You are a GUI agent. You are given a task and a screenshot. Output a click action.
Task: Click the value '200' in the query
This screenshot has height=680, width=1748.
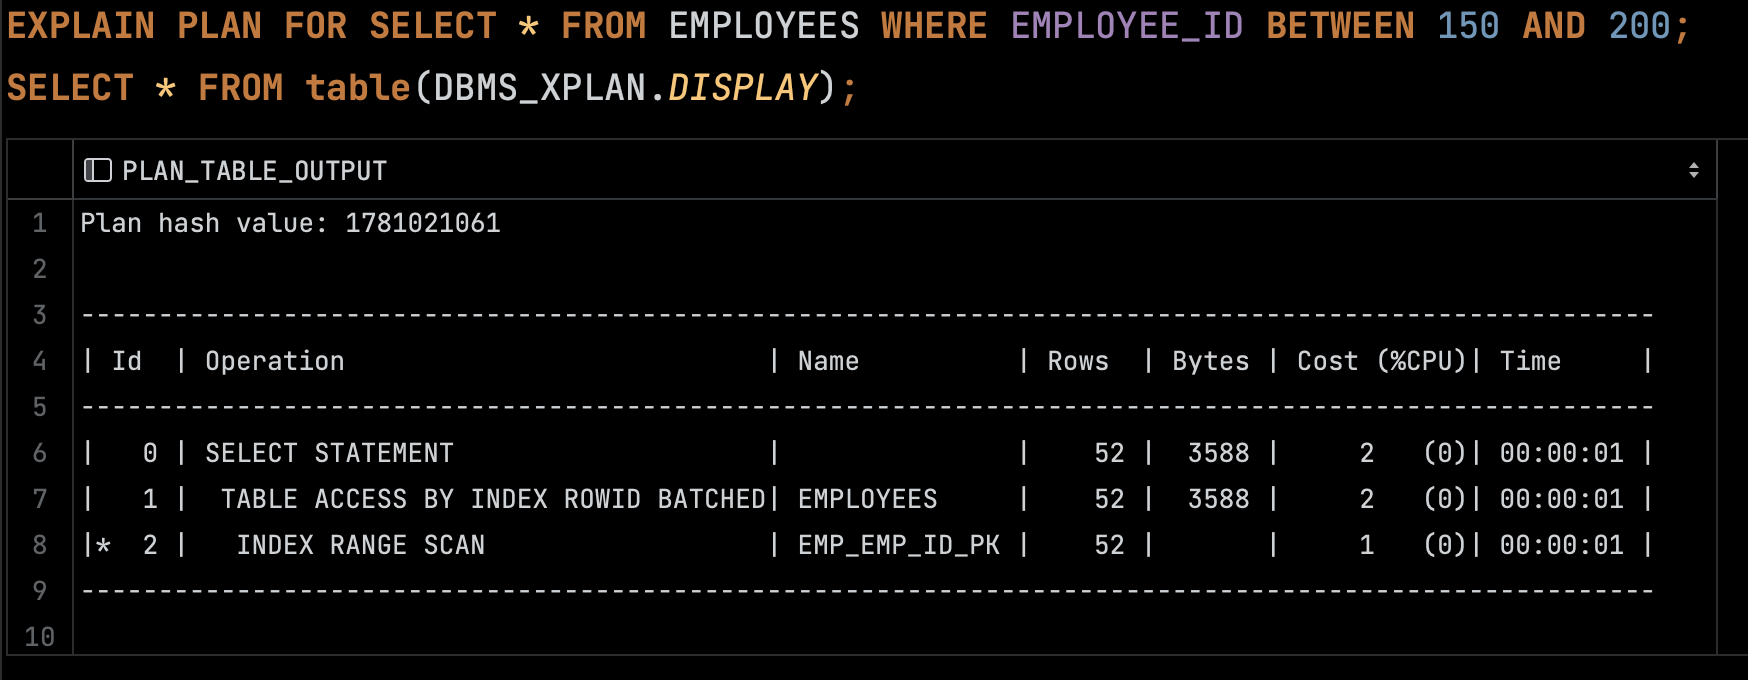pyautogui.click(x=1639, y=26)
